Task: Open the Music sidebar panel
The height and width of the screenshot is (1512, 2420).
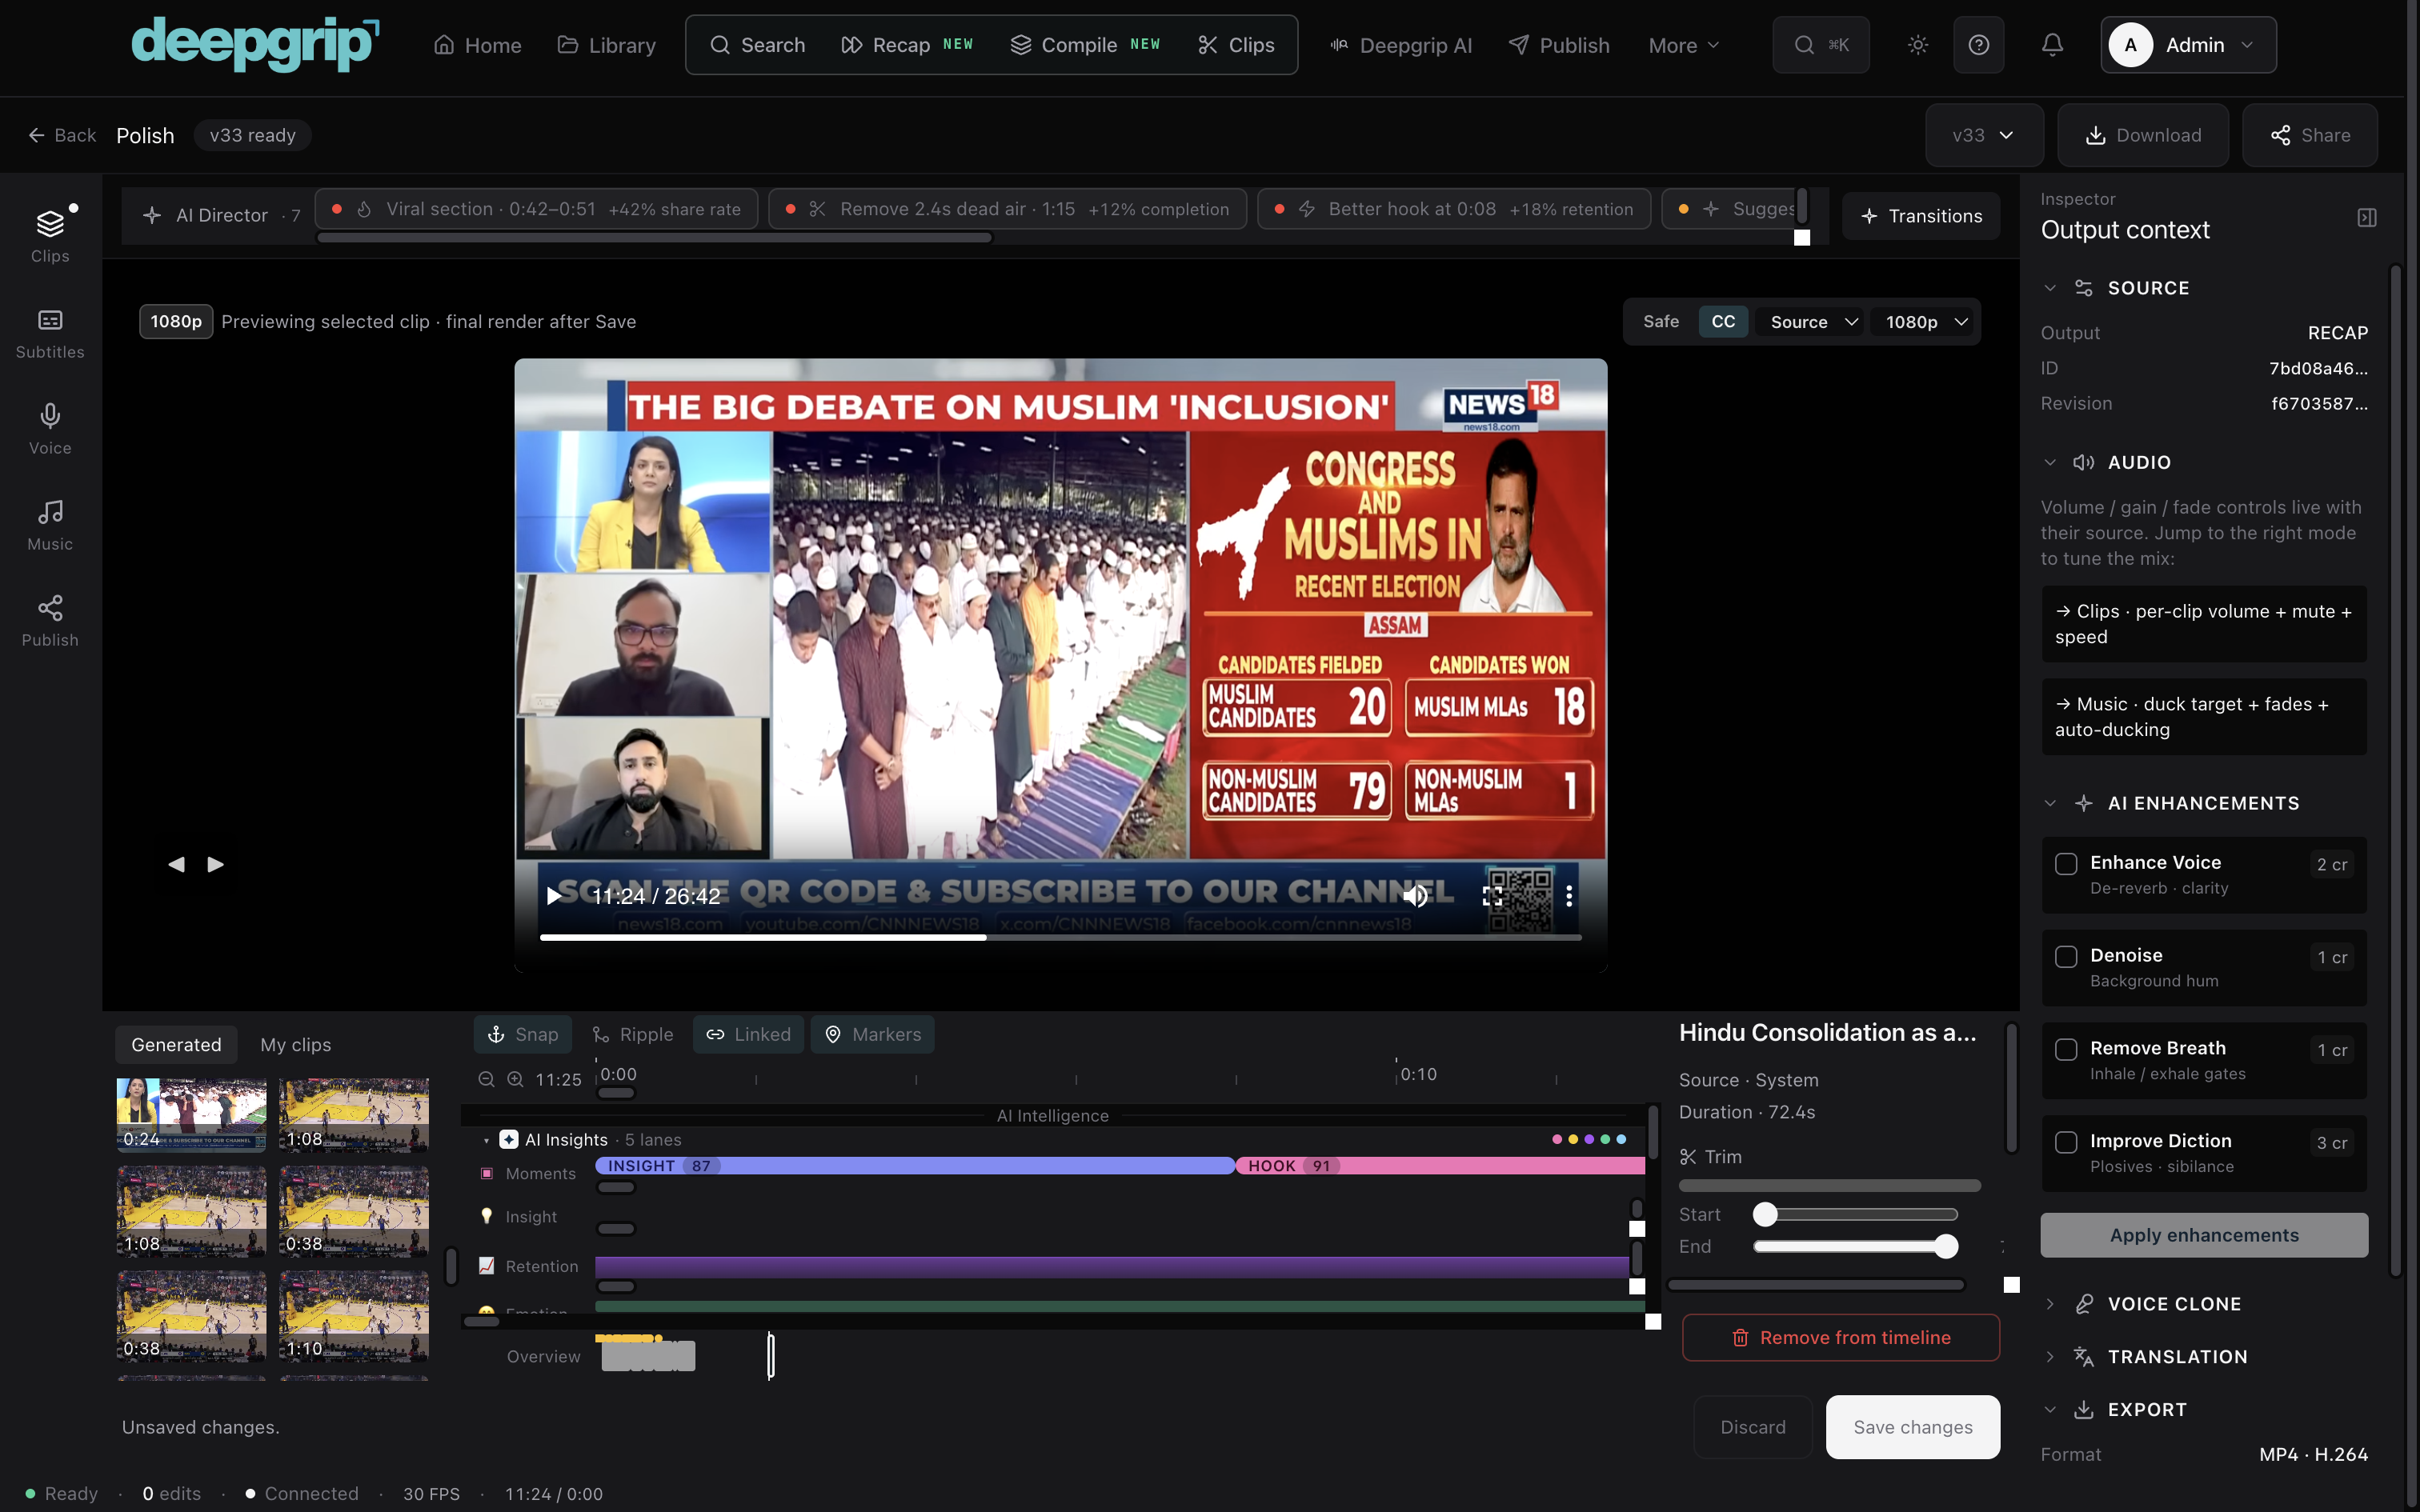Action: pyautogui.click(x=50, y=525)
